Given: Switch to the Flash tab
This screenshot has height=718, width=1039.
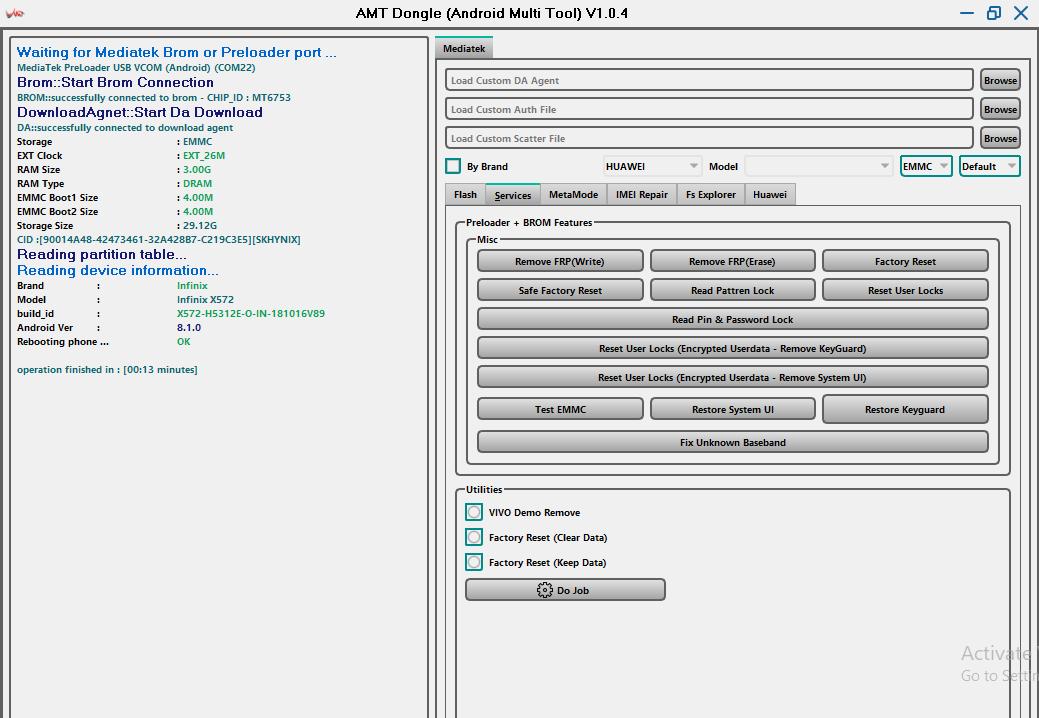Looking at the screenshot, I should (x=465, y=195).
